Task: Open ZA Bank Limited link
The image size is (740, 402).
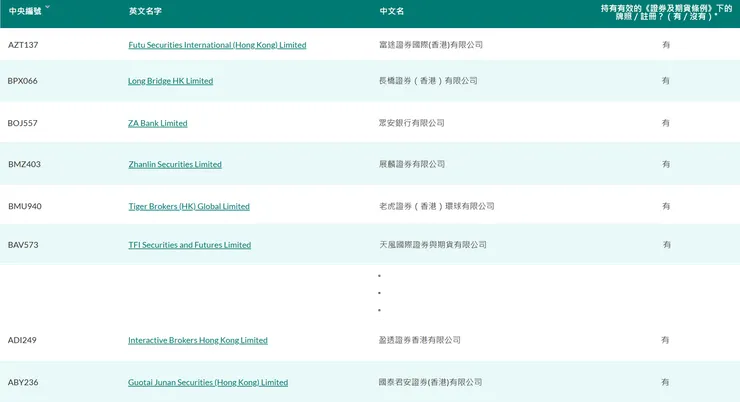Action: [x=158, y=123]
